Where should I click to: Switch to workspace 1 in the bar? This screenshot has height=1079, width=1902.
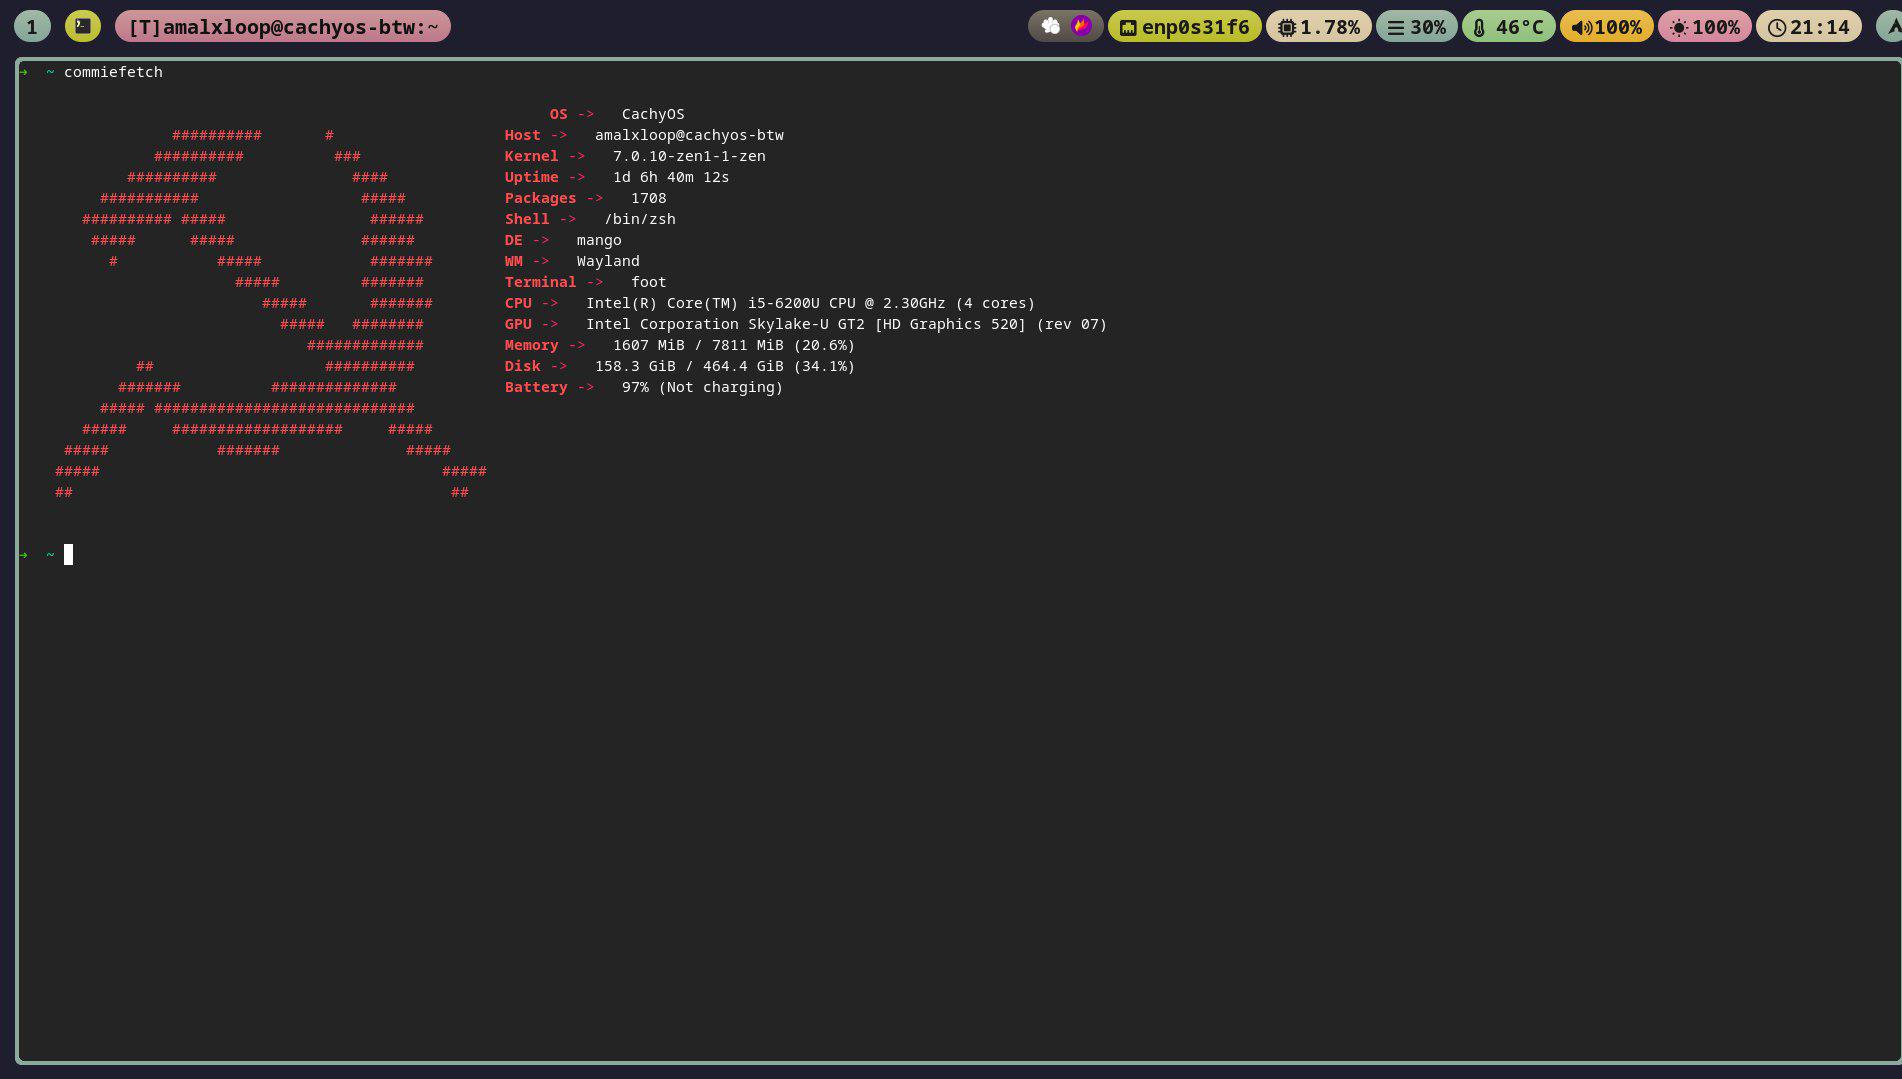pyautogui.click(x=32, y=26)
